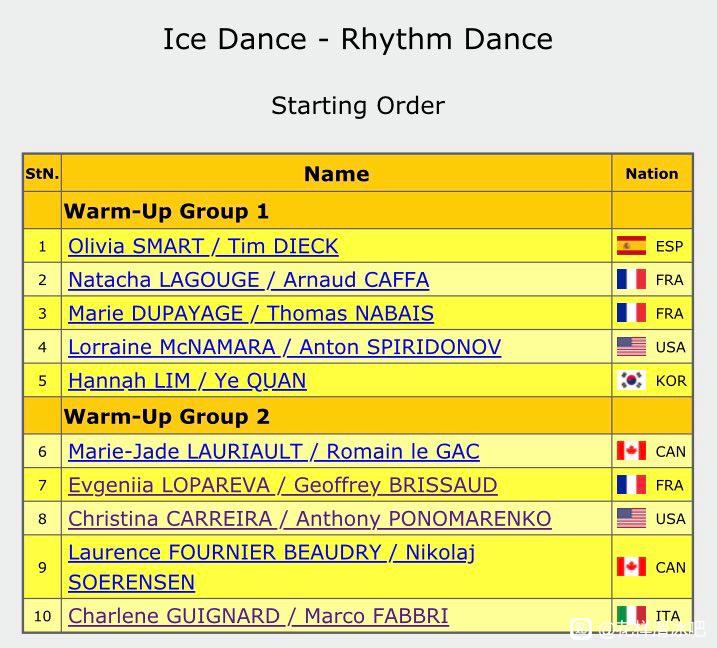Open Christina CARREIRA / Anthony PONOMARENKO link
This screenshot has height=648, width=717.
310,519
